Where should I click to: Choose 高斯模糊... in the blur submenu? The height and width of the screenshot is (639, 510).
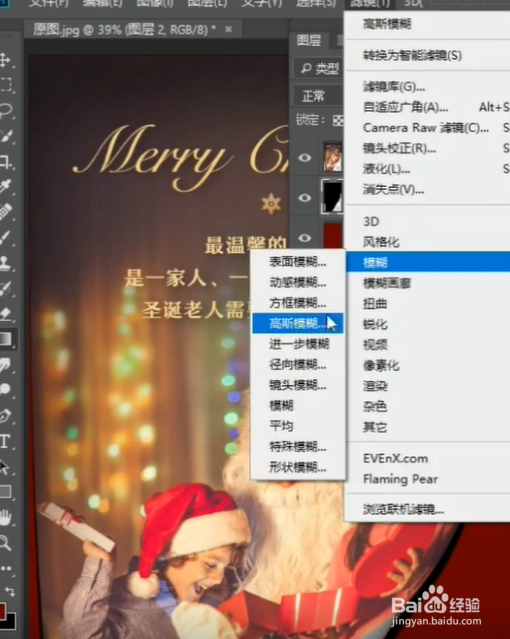coord(298,324)
